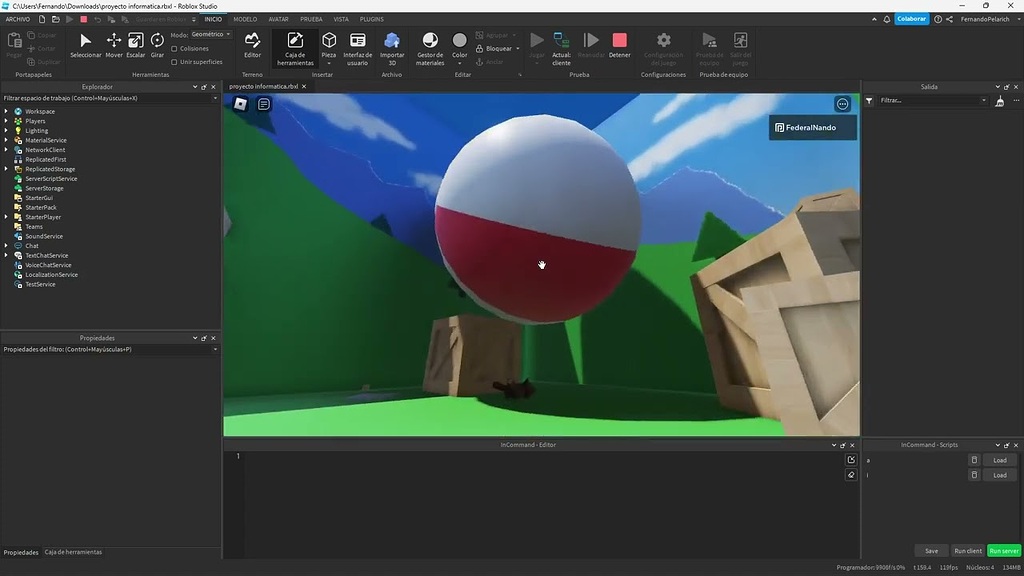Open the Modo Geométrico dropdown
1024x576 pixels.
(x=211, y=35)
